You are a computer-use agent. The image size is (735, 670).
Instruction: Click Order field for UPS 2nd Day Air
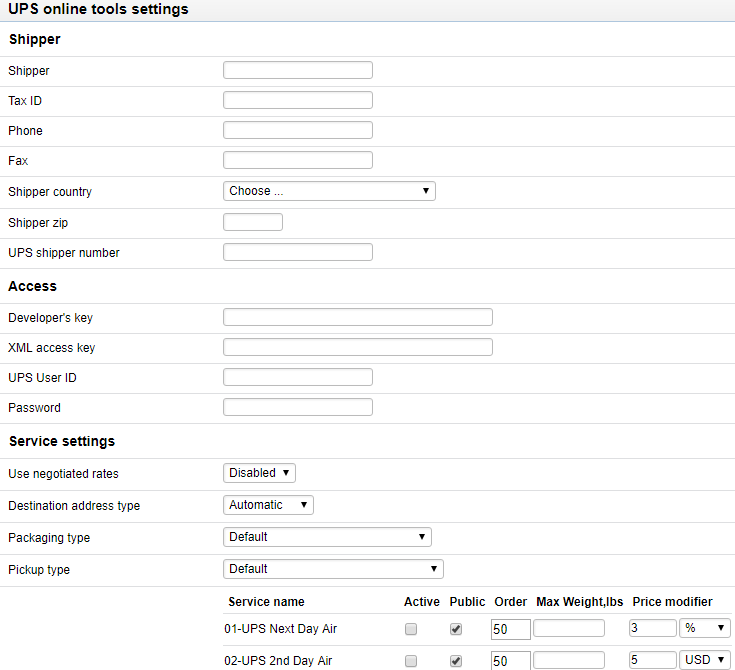pyautogui.click(x=510, y=661)
